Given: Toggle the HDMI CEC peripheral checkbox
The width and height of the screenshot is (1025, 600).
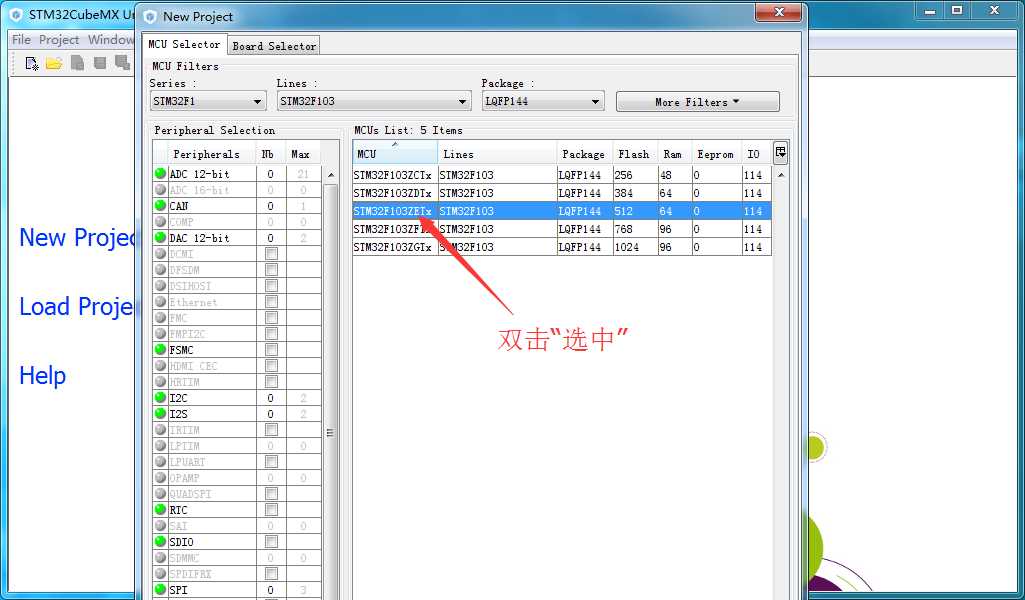Looking at the screenshot, I should click(x=271, y=366).
